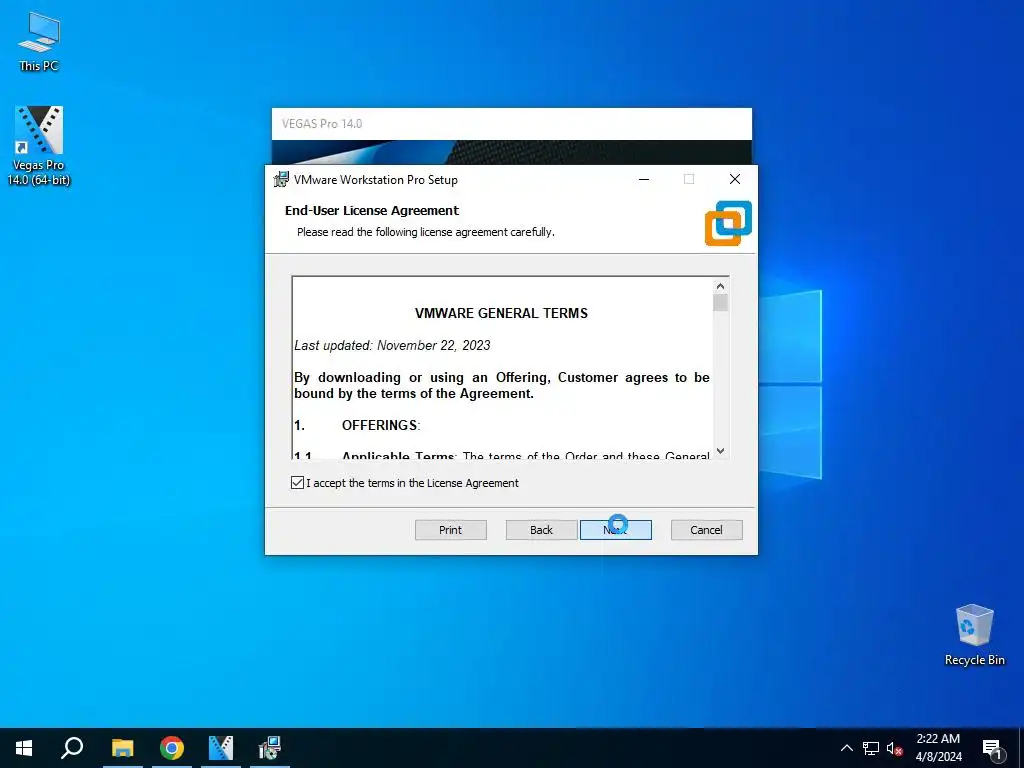Open the taskbar clock showing 2:22 AM

click(x=938, y=748)
